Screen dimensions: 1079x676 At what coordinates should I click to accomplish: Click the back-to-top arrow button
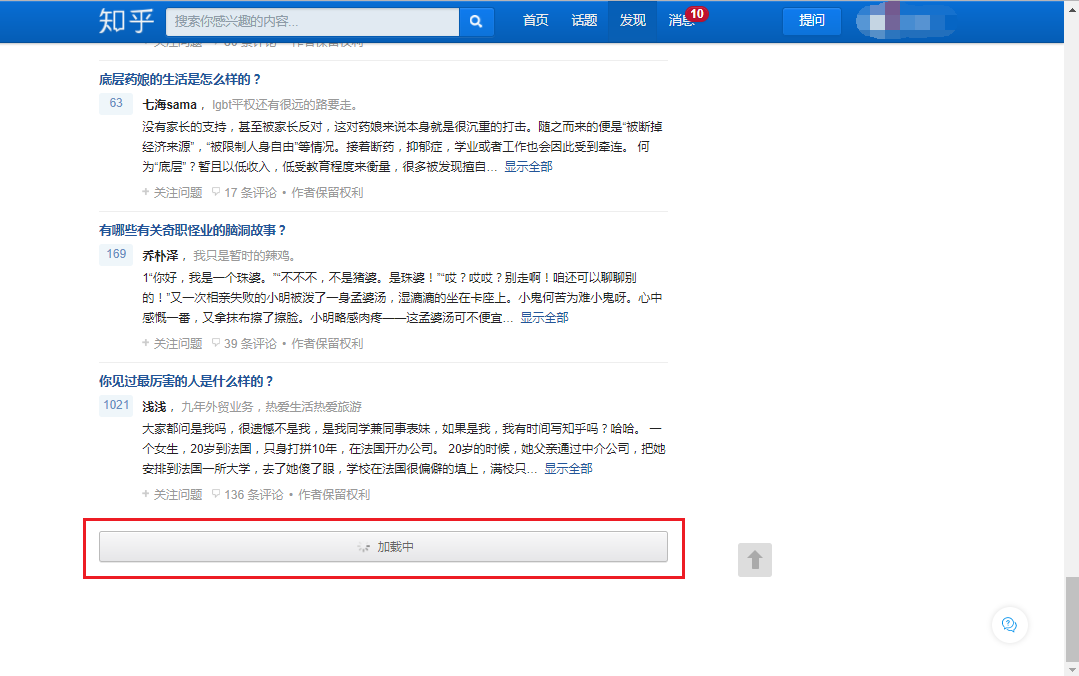point(755,560)
